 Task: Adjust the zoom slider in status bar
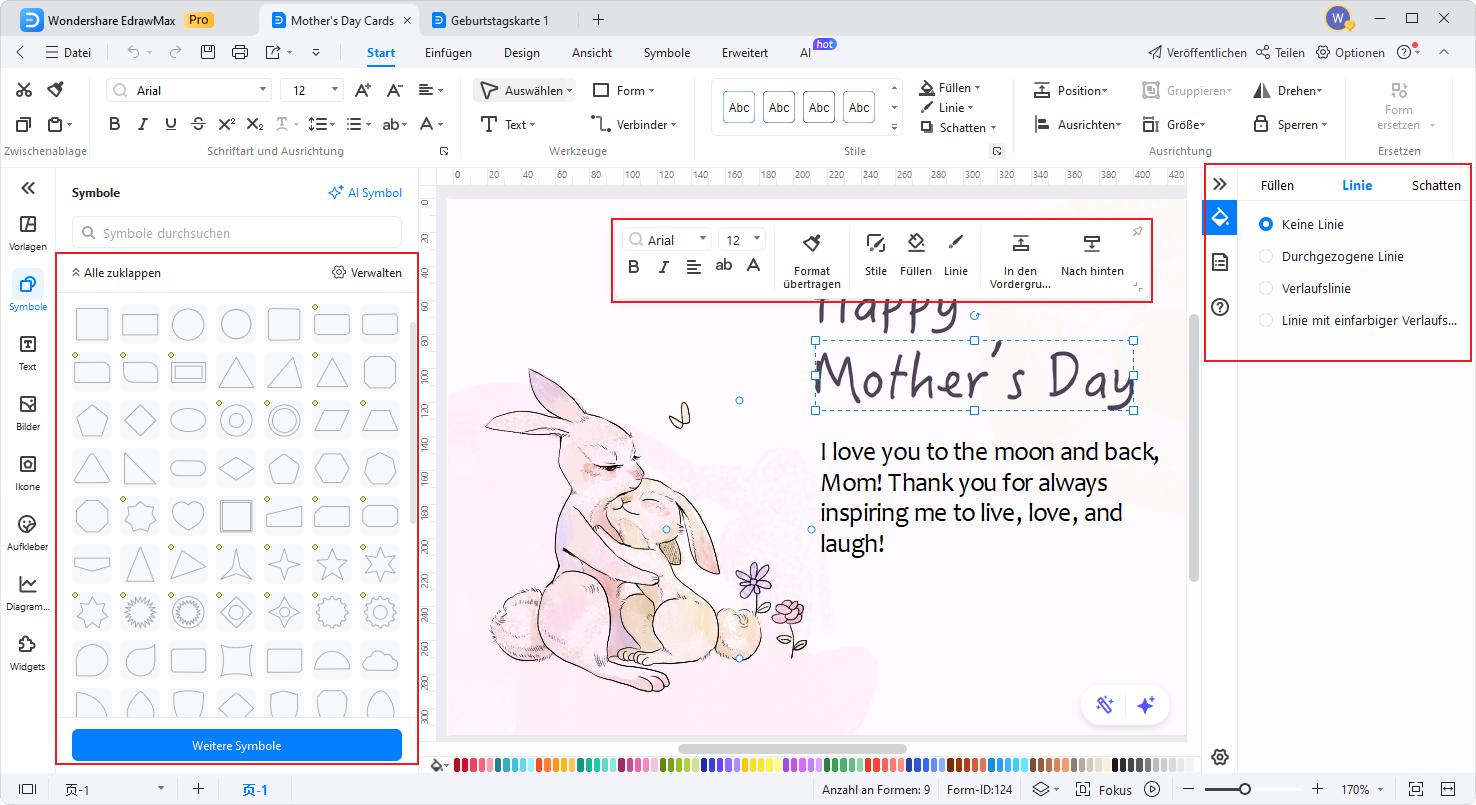pyautogui.click(x=1244, y=789)
